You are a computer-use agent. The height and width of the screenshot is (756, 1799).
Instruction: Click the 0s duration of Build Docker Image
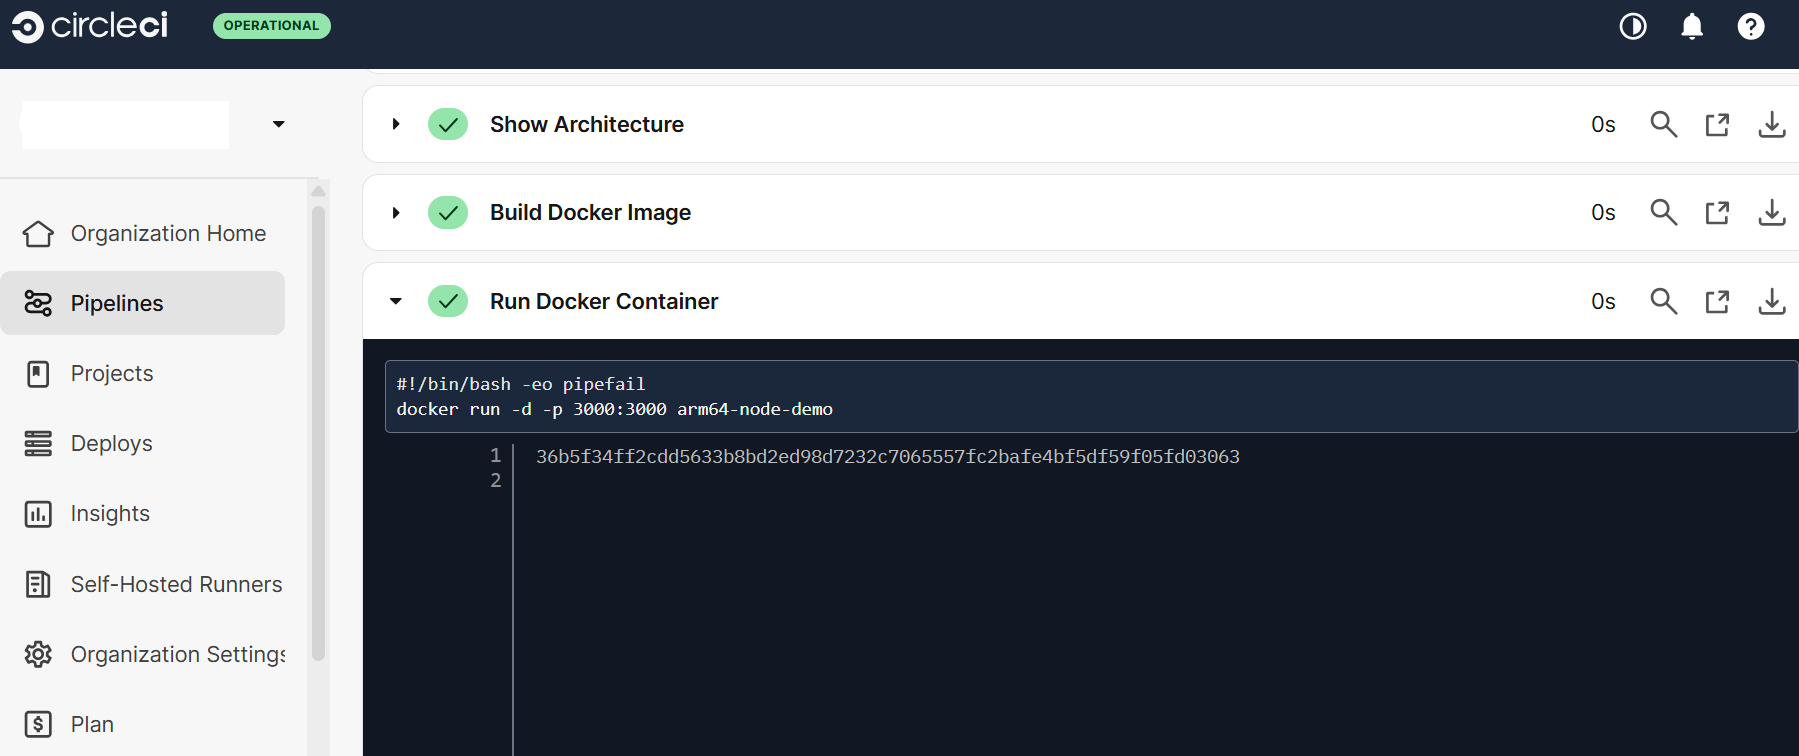1603,213
